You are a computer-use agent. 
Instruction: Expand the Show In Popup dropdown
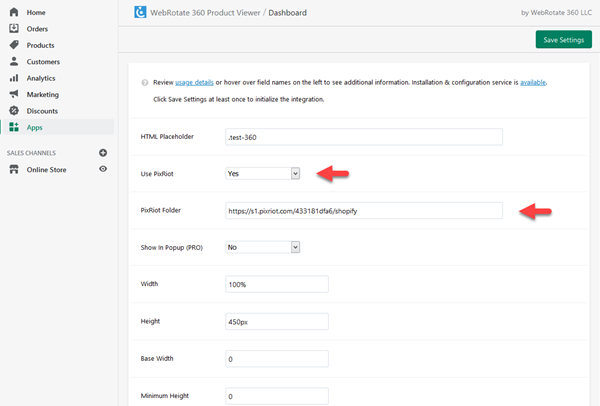tap(263, 247)
